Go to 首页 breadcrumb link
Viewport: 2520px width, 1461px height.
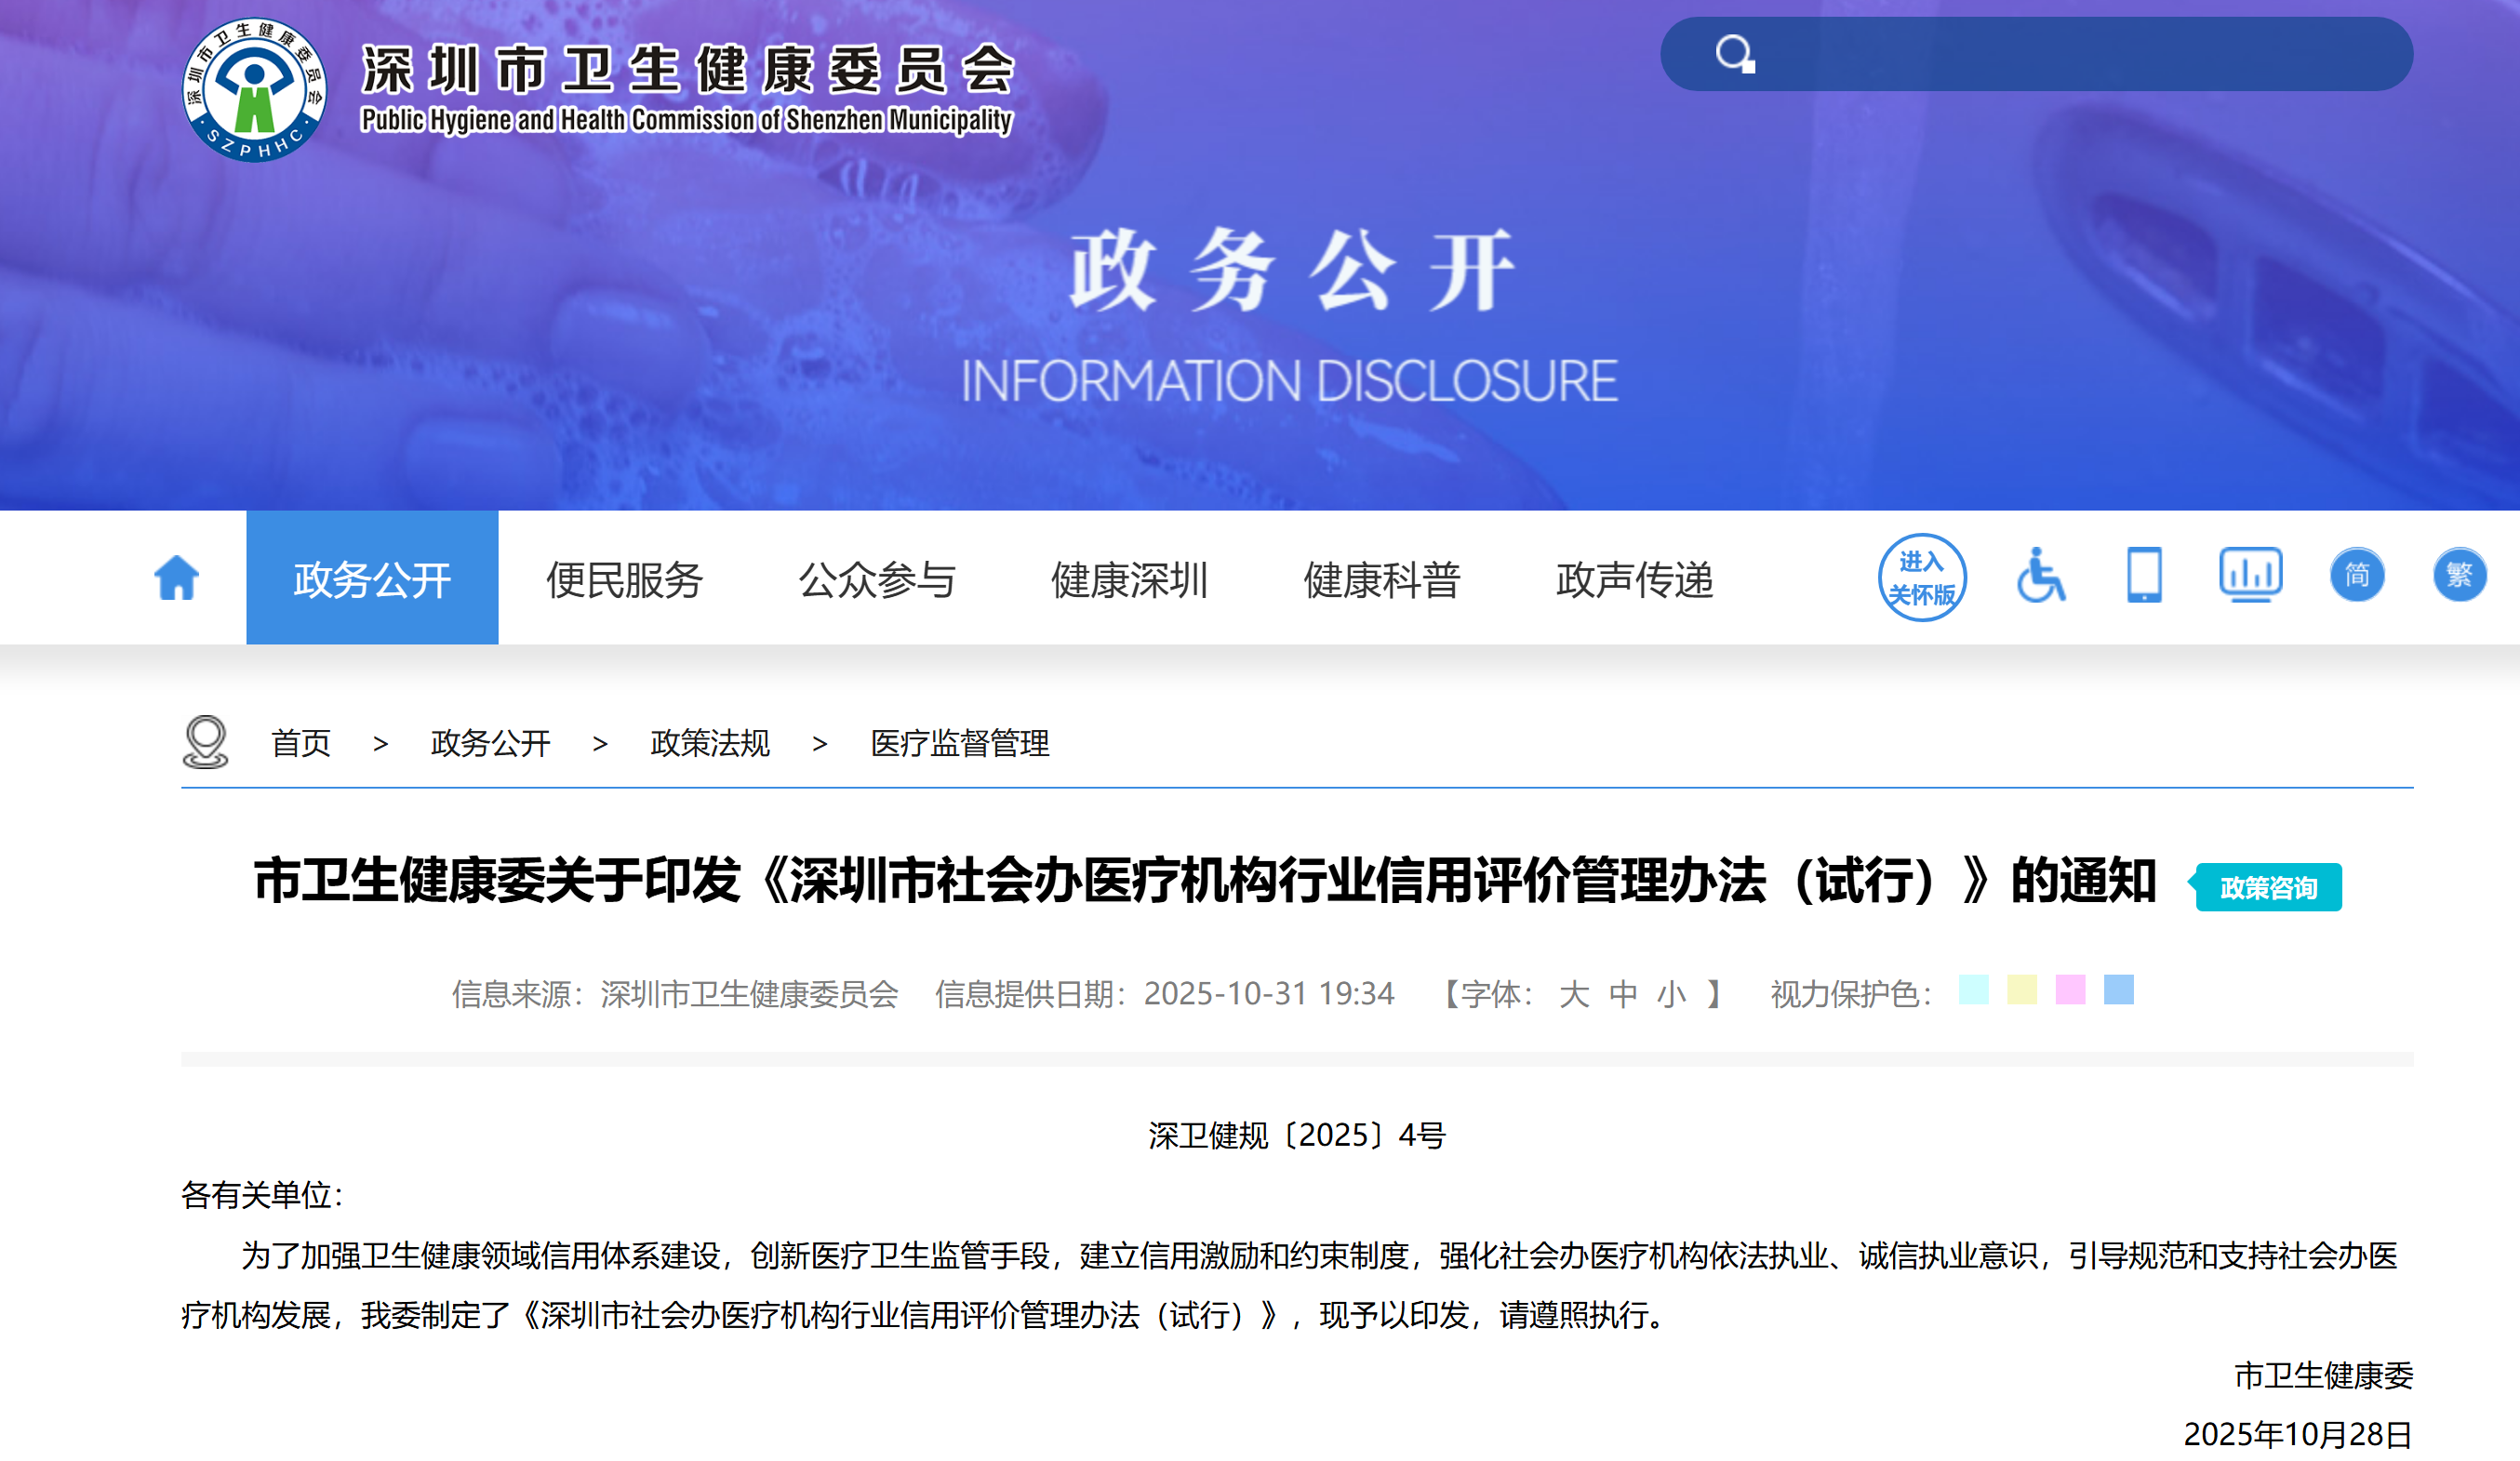[301, 743]
